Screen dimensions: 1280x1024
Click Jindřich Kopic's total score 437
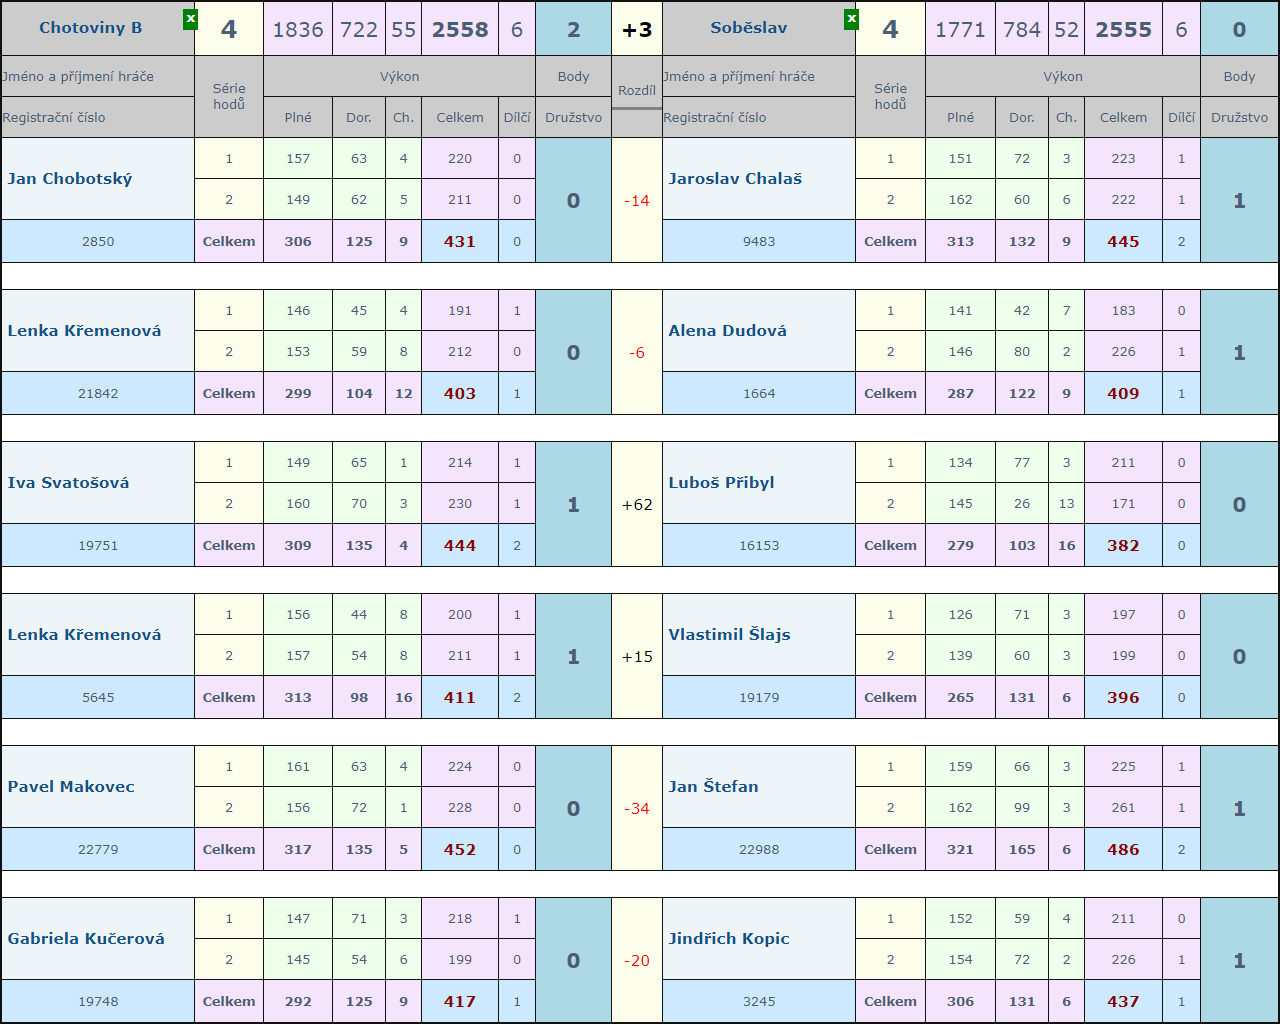1123,1001
